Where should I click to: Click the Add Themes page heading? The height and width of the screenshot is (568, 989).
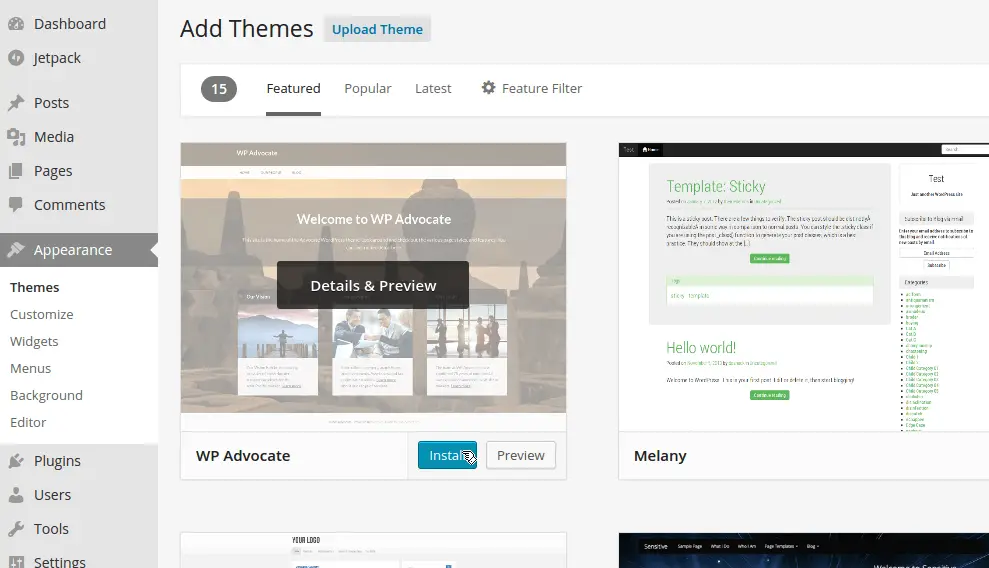247,29
